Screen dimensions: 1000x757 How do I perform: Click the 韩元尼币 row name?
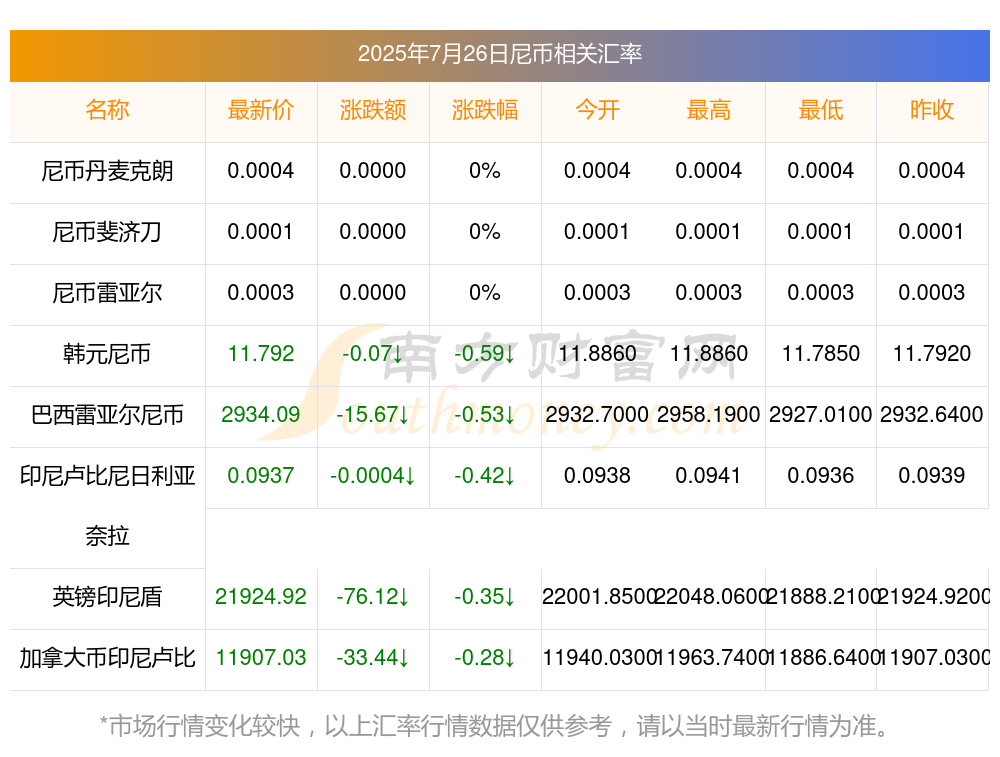pos(107,353)
